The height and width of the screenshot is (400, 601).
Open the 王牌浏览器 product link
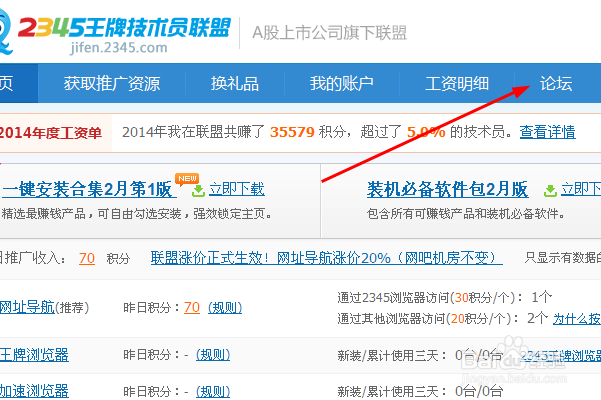(x=34, y=355)
